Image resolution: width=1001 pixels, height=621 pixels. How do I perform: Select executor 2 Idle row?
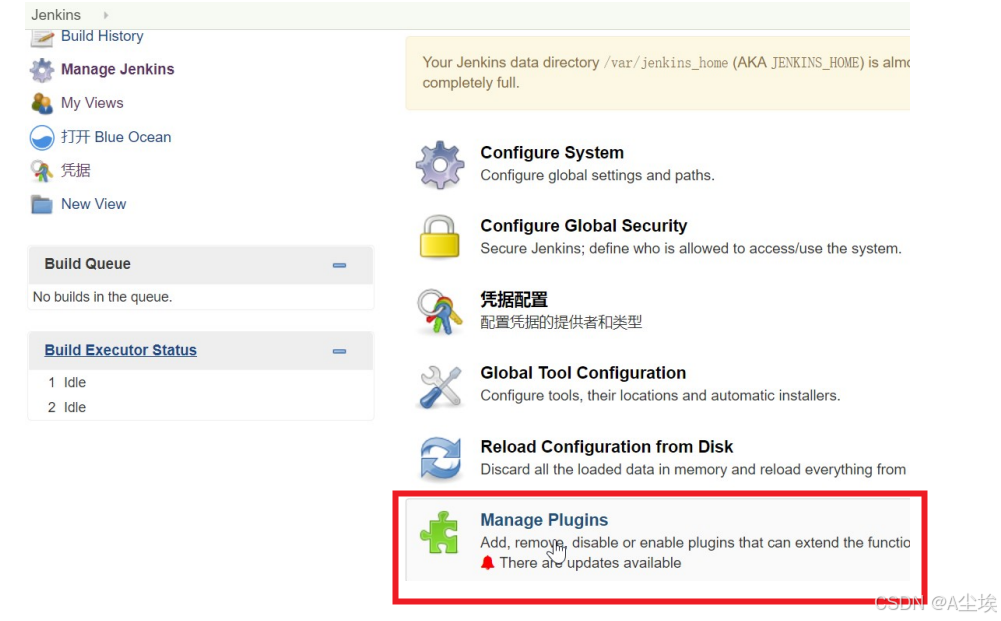[200, 407]
